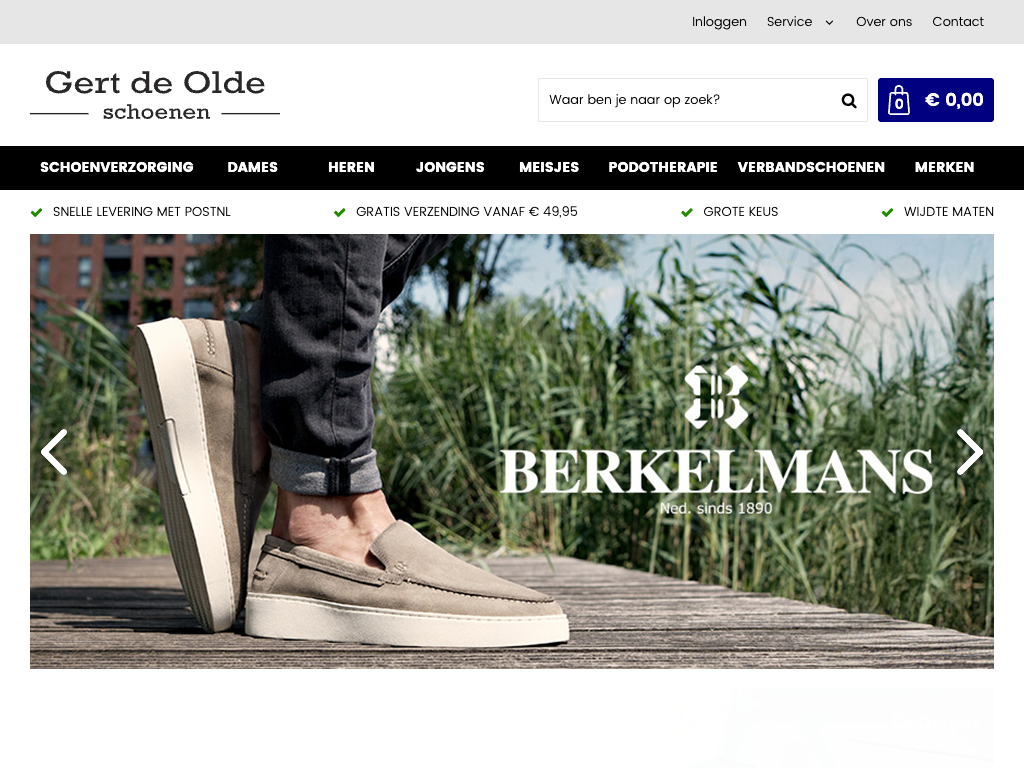1024x768 pixels.
Task: Open the Dames category menu
Action: pyautogui.click(x=253, y=167)
